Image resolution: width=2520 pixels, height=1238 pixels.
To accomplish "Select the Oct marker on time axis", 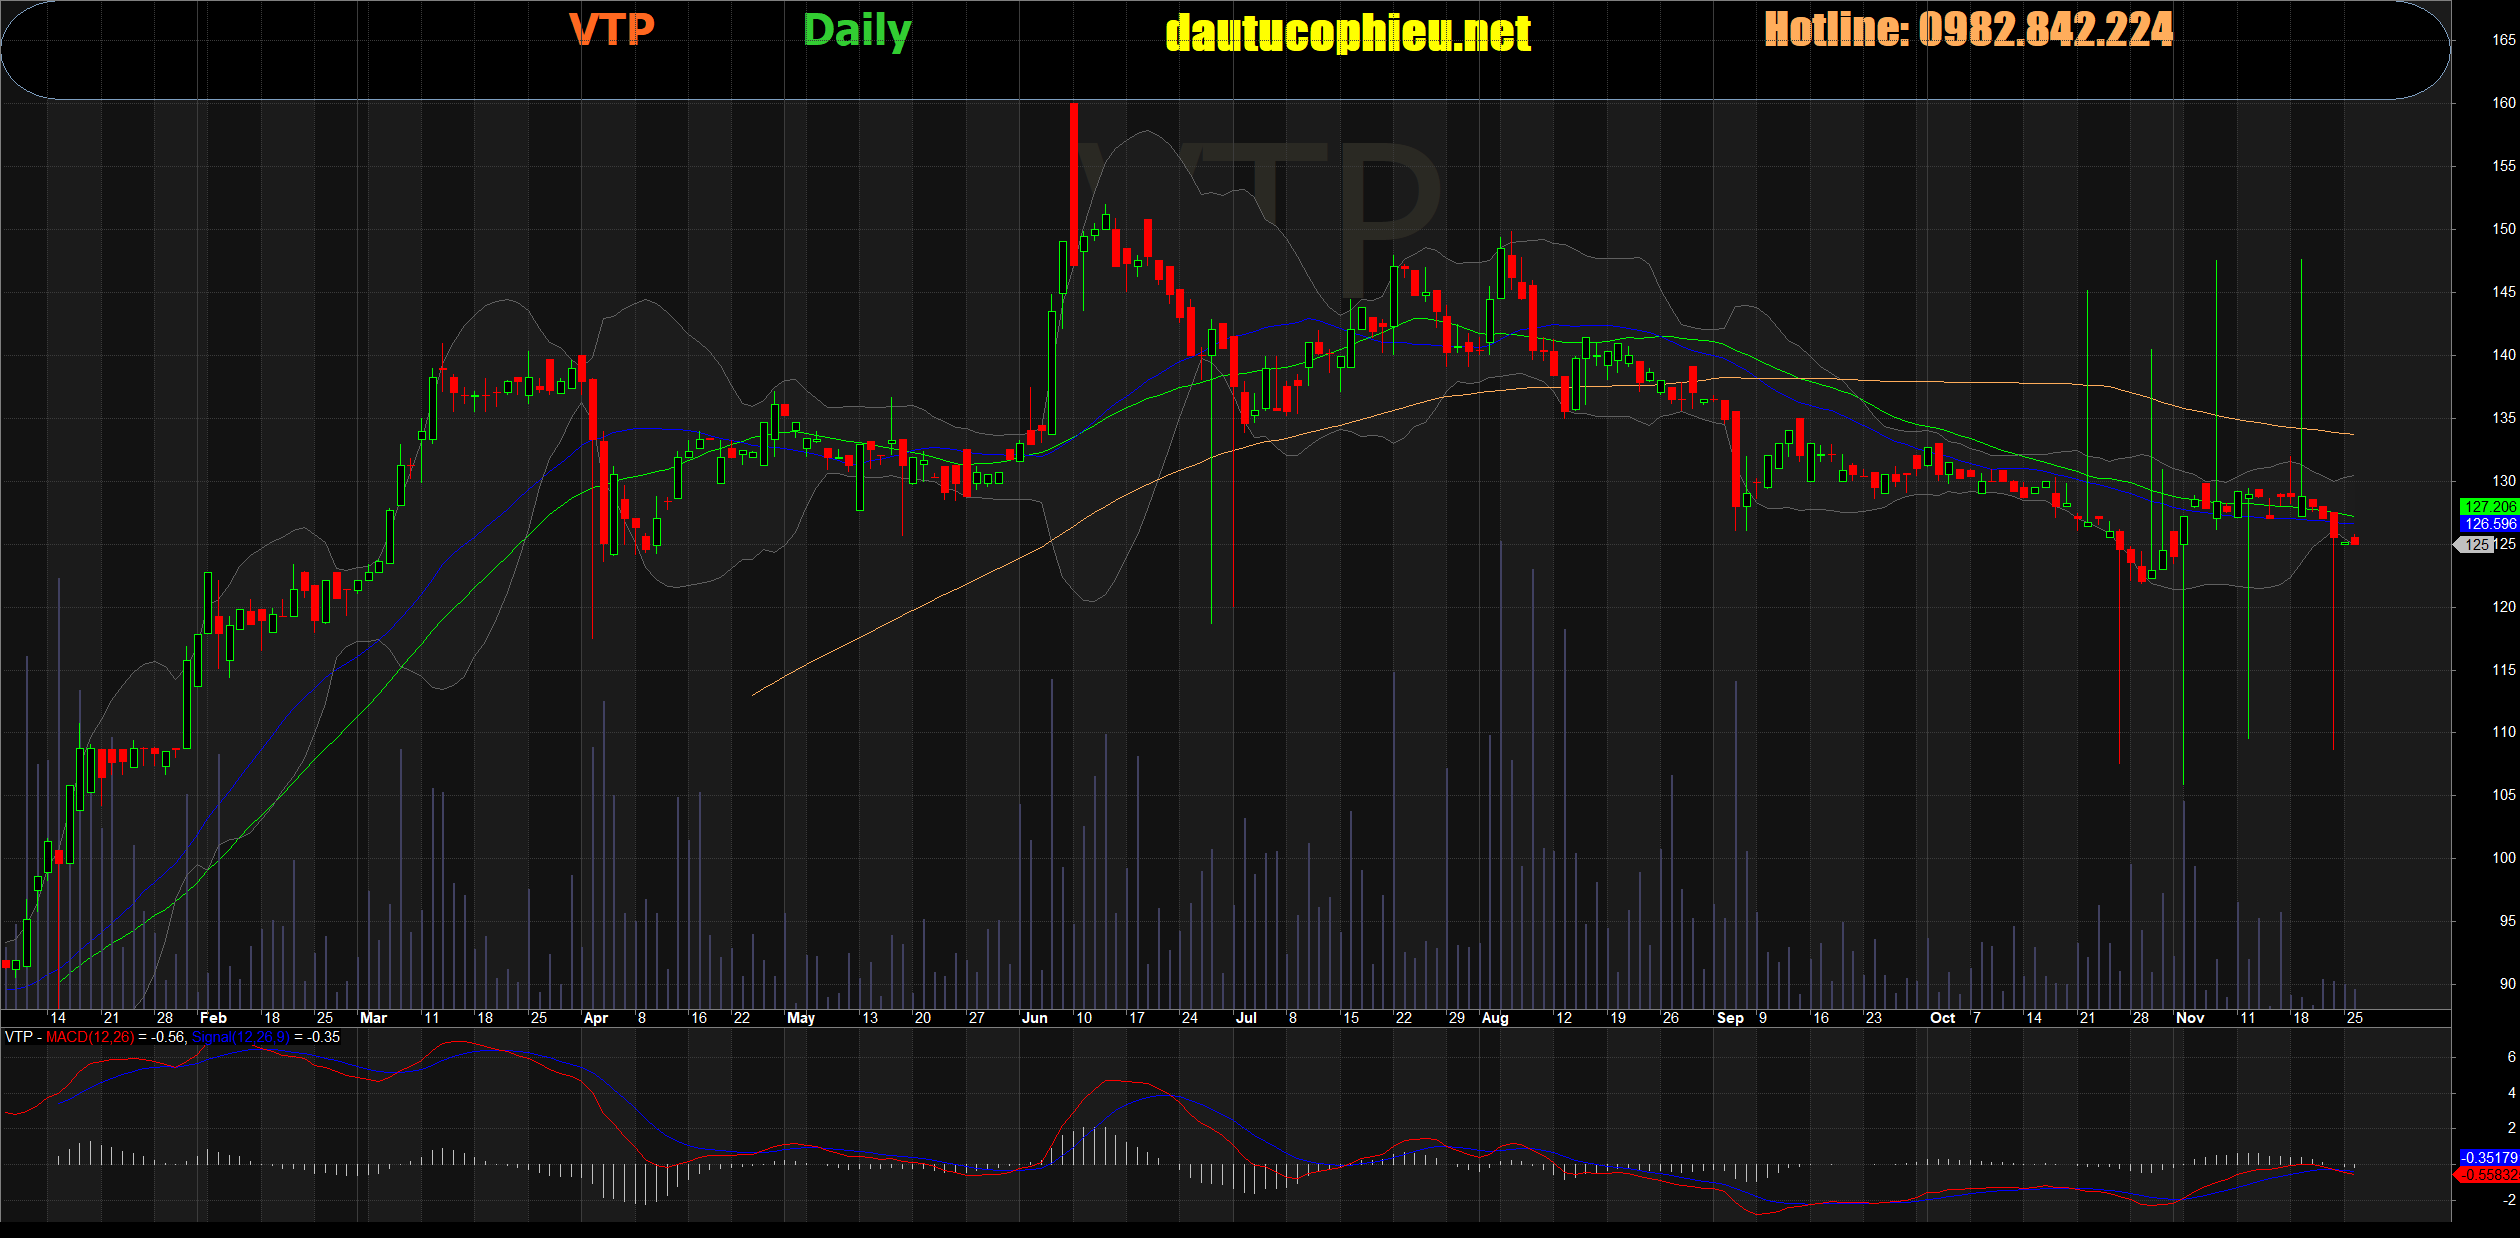I will click(1942, 1018).
